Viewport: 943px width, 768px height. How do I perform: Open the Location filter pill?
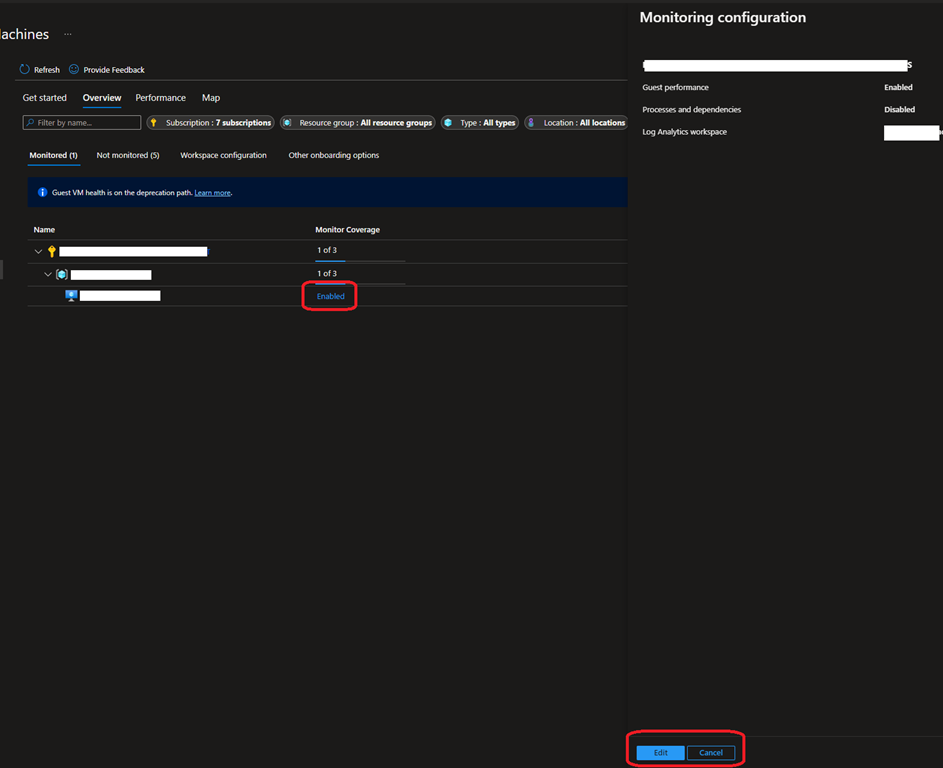point(576,123)
